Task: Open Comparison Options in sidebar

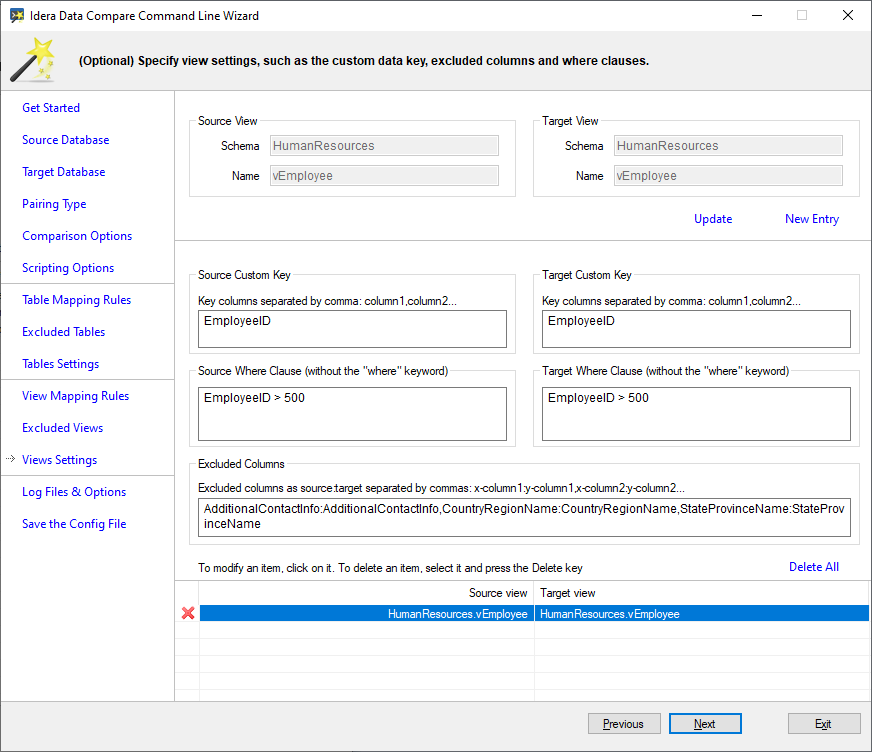Action: [77, 236]
